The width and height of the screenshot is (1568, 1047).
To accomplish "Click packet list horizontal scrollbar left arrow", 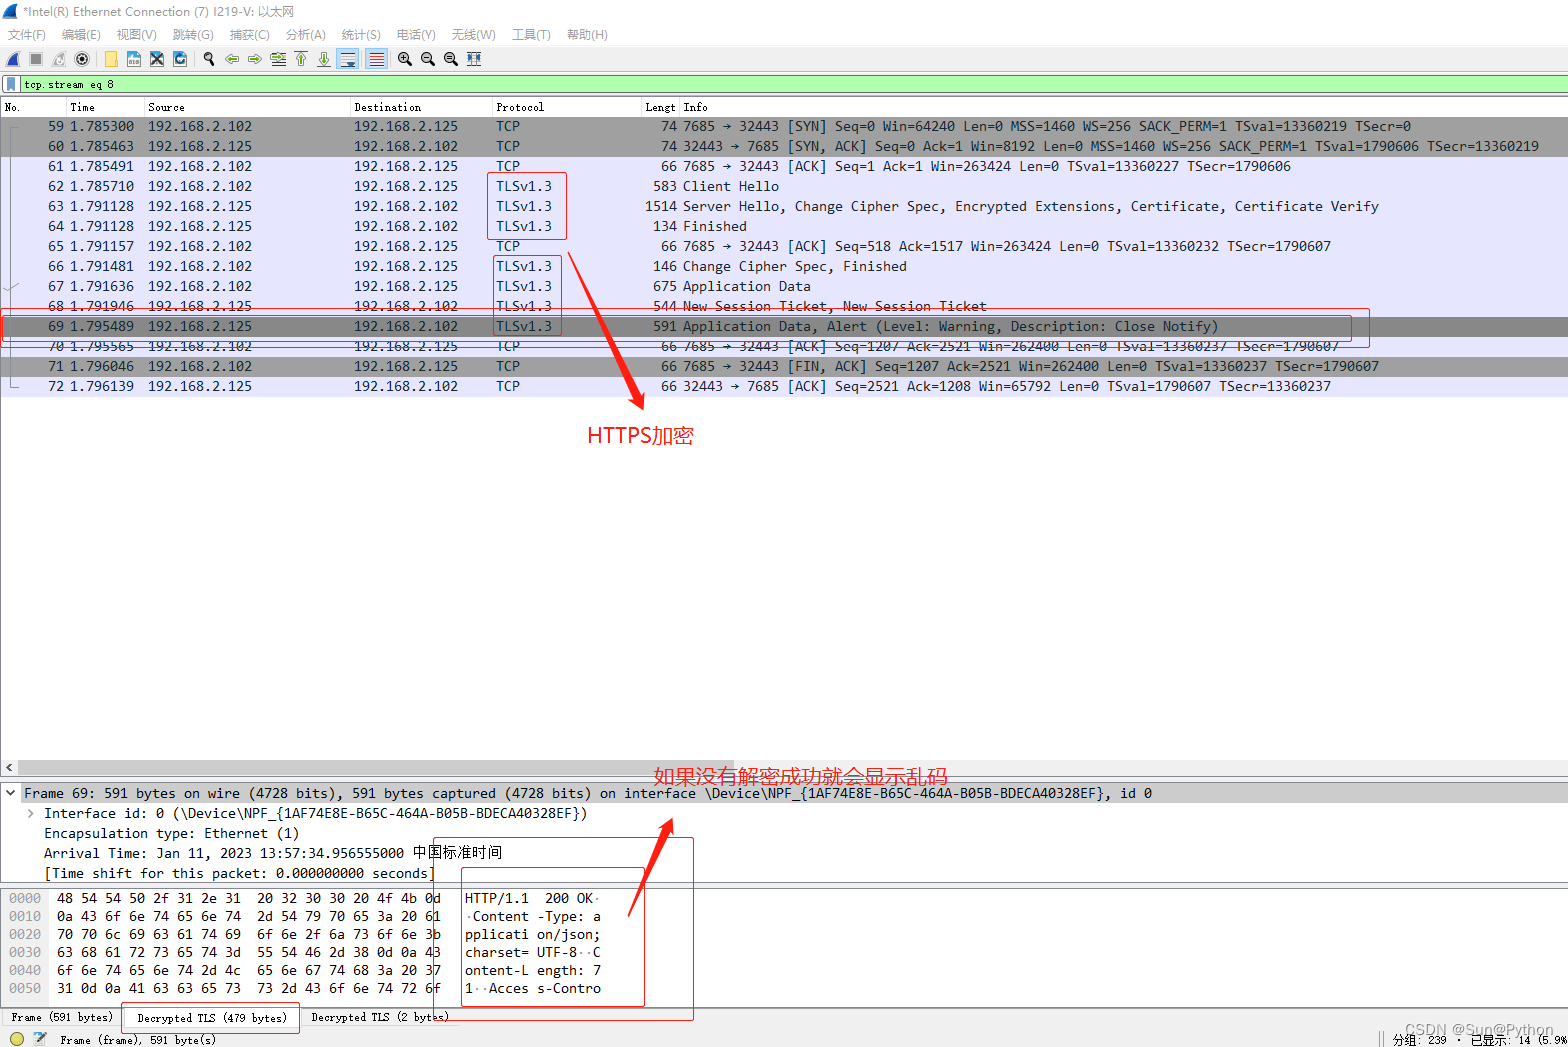I will point(9,767).
